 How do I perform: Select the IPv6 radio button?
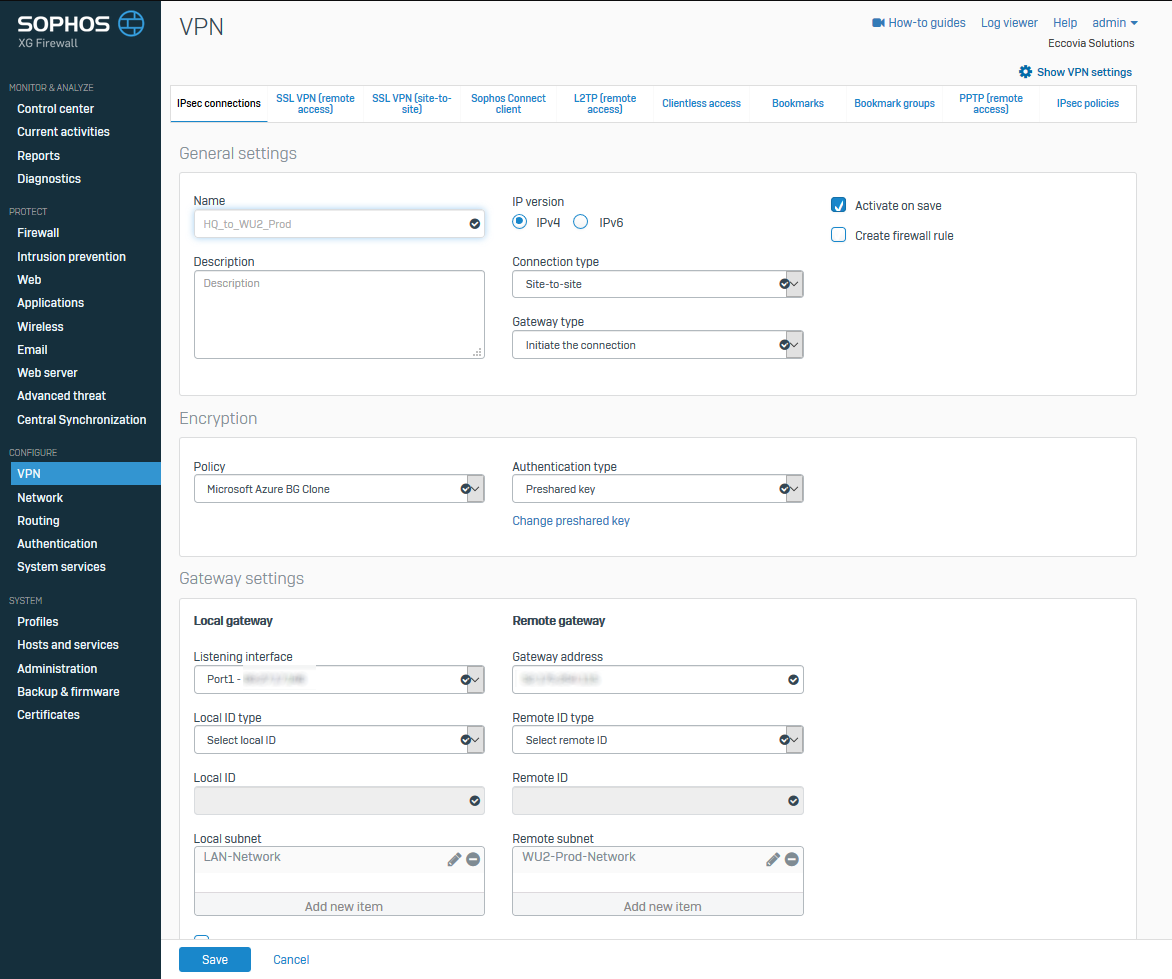click(x=580, y=222)
